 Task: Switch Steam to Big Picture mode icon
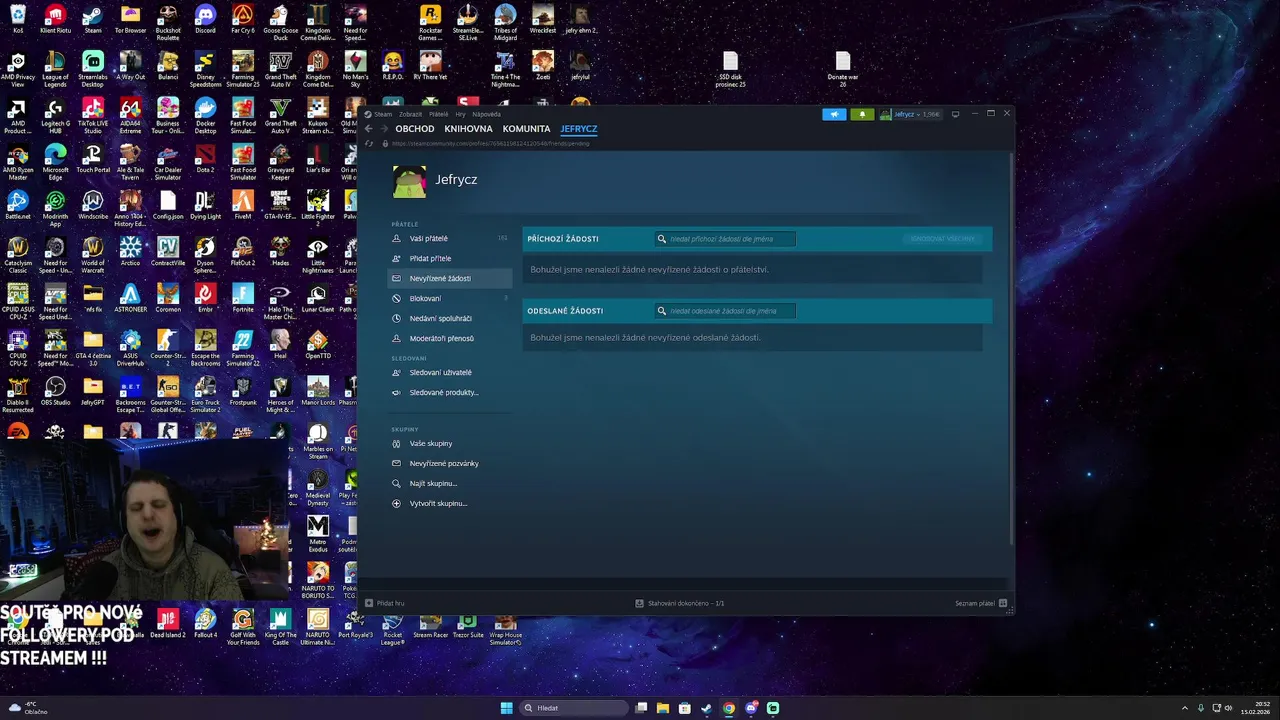[955, 114]
